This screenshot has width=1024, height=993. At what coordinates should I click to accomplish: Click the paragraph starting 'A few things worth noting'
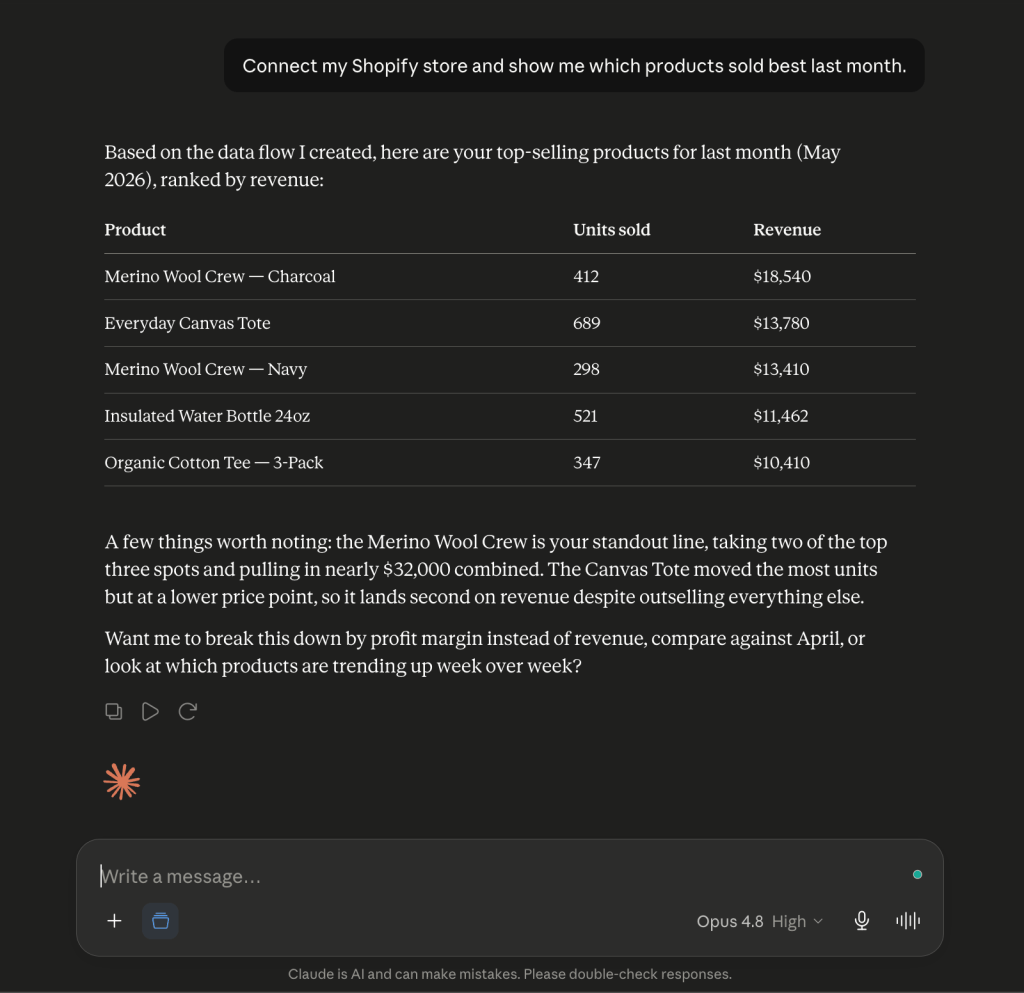[496, 569]
